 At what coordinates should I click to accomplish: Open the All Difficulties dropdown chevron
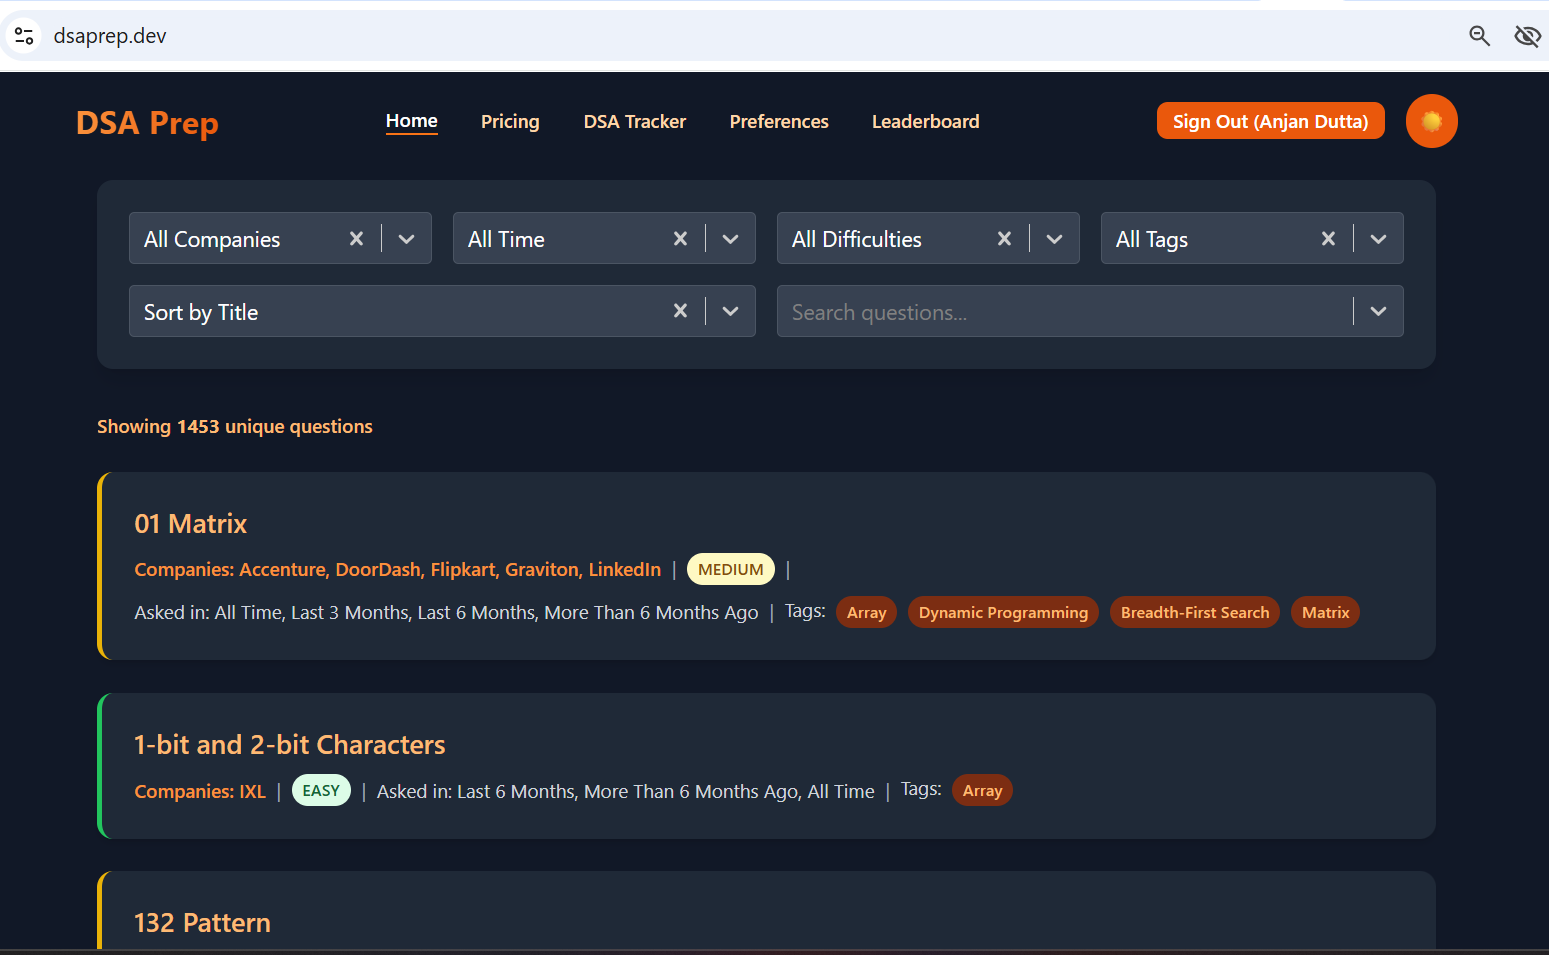coord(1054,239)
